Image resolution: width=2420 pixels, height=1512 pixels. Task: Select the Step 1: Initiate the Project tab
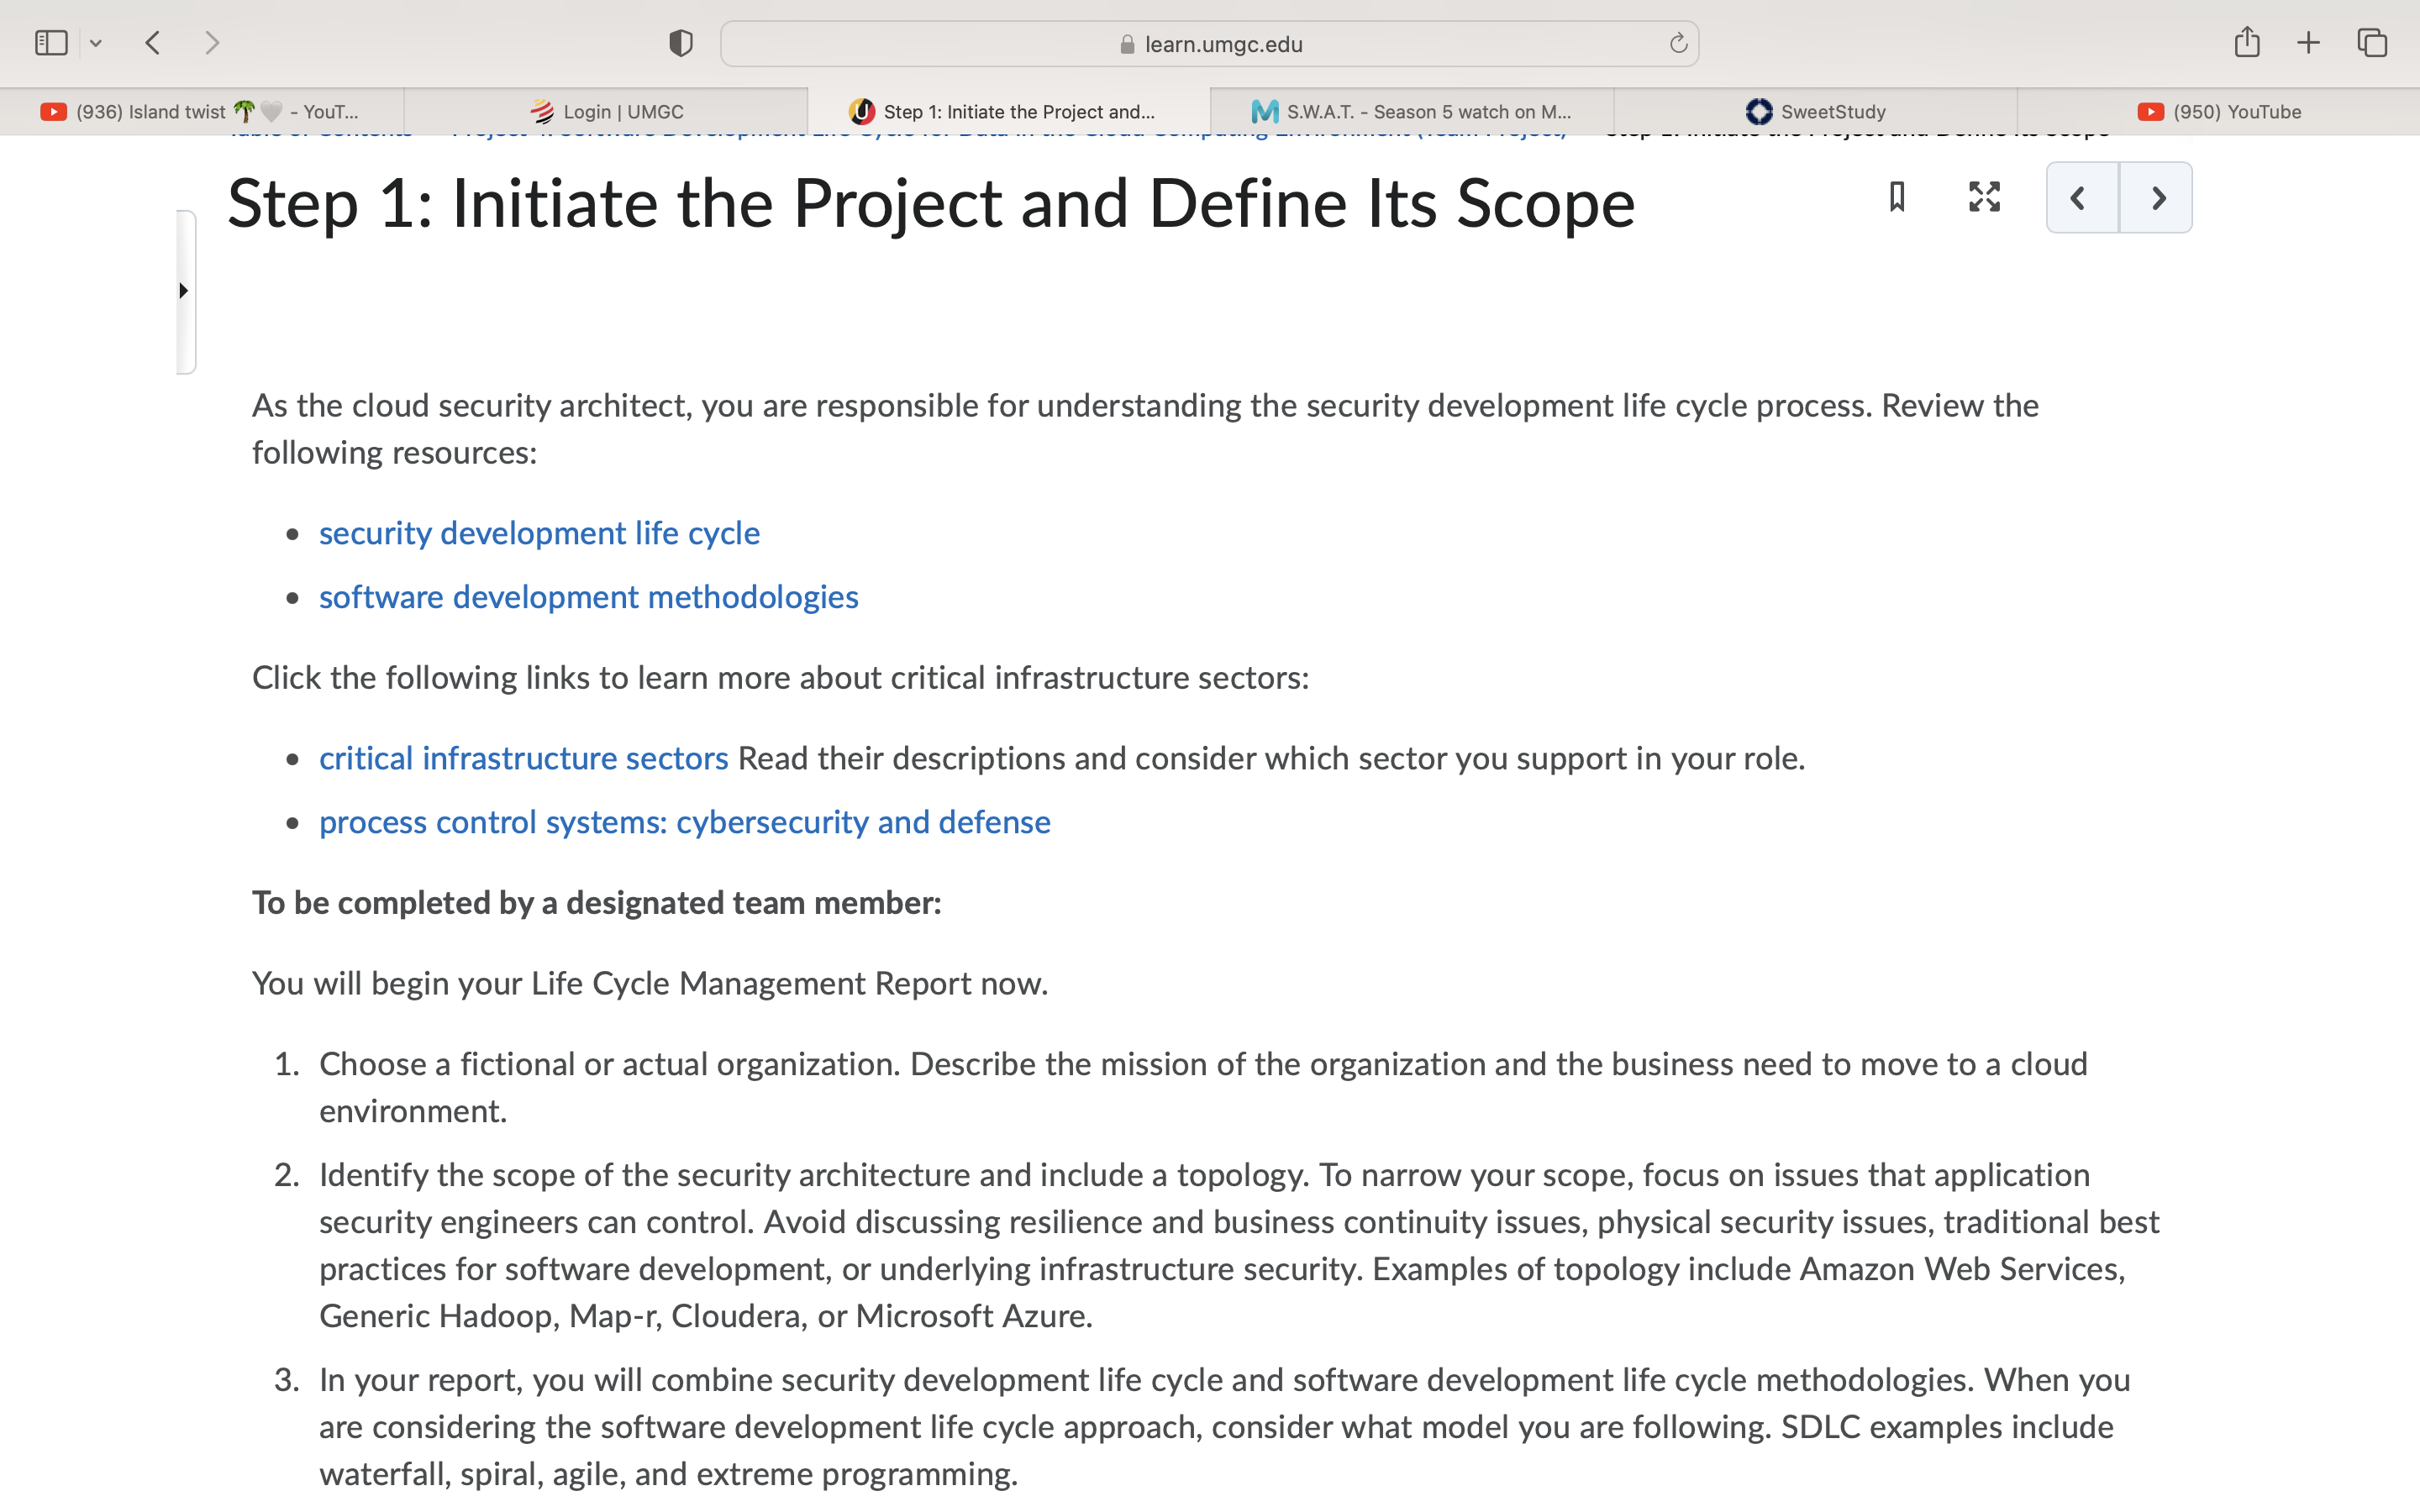point(1009,112)
